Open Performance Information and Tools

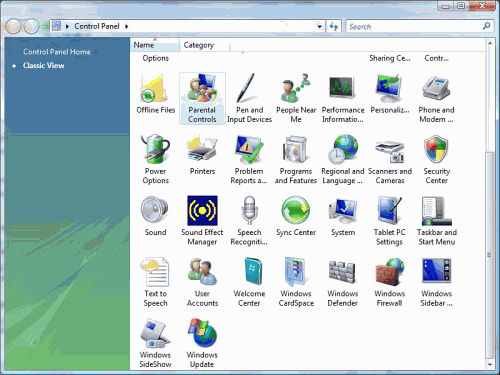pos(343,99)
